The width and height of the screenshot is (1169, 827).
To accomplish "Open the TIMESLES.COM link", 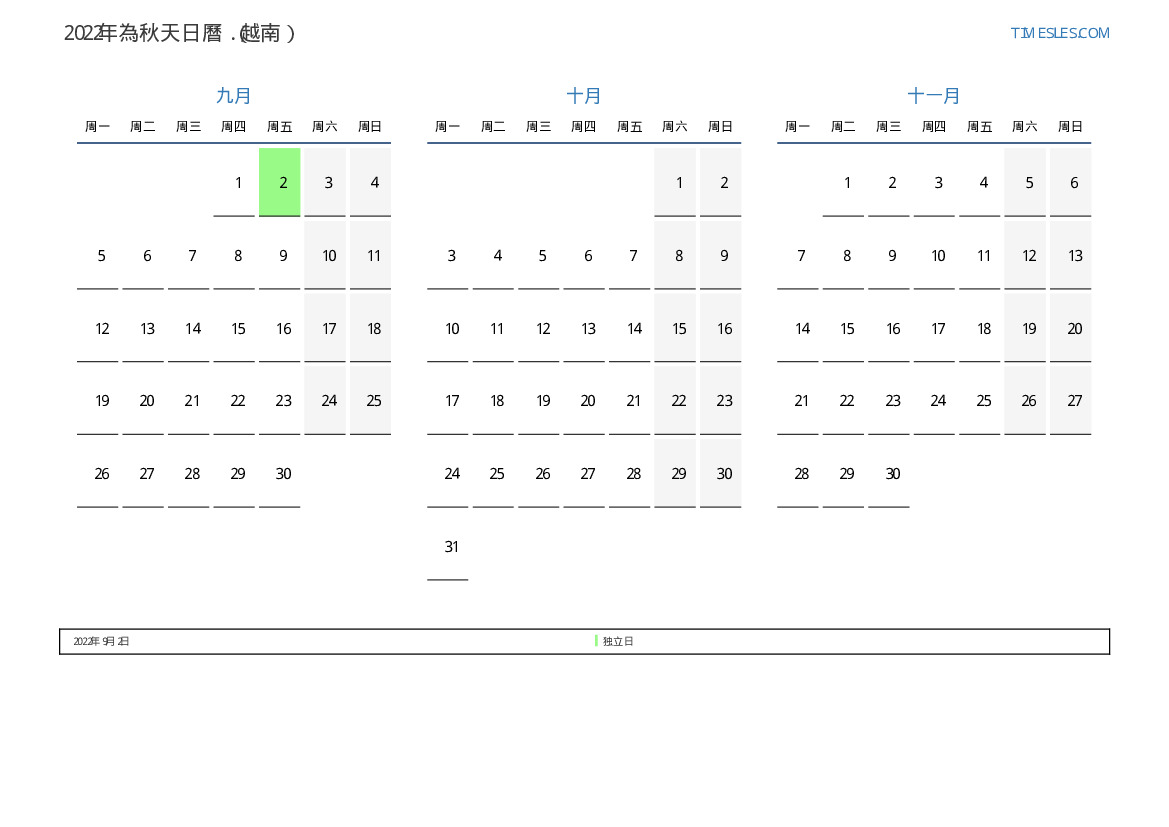I will click(1059, 33).
